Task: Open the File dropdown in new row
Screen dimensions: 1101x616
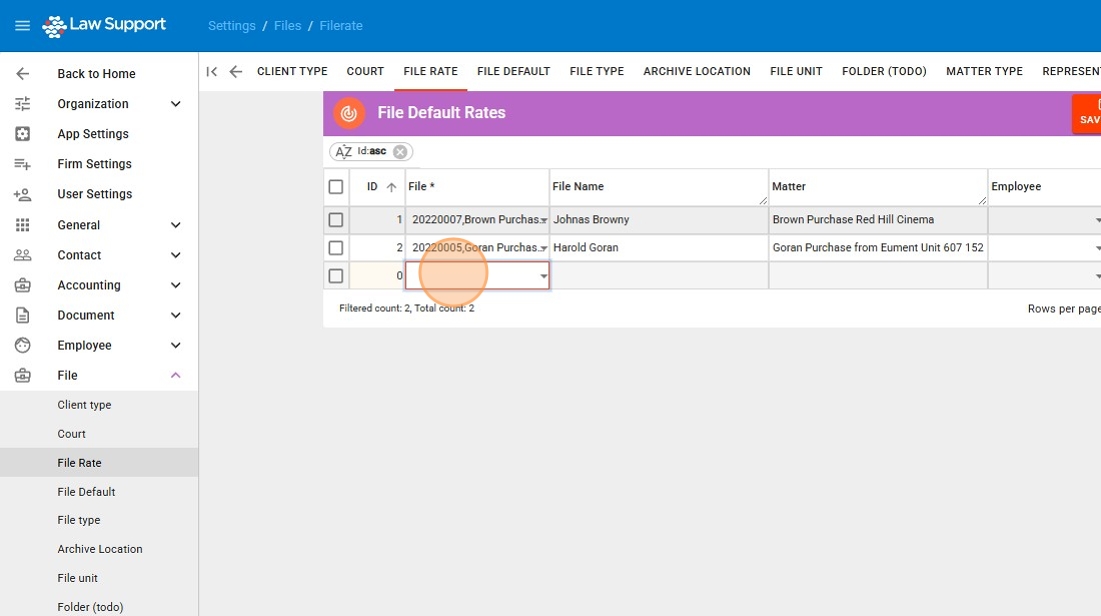Action: tap(544, 276)
